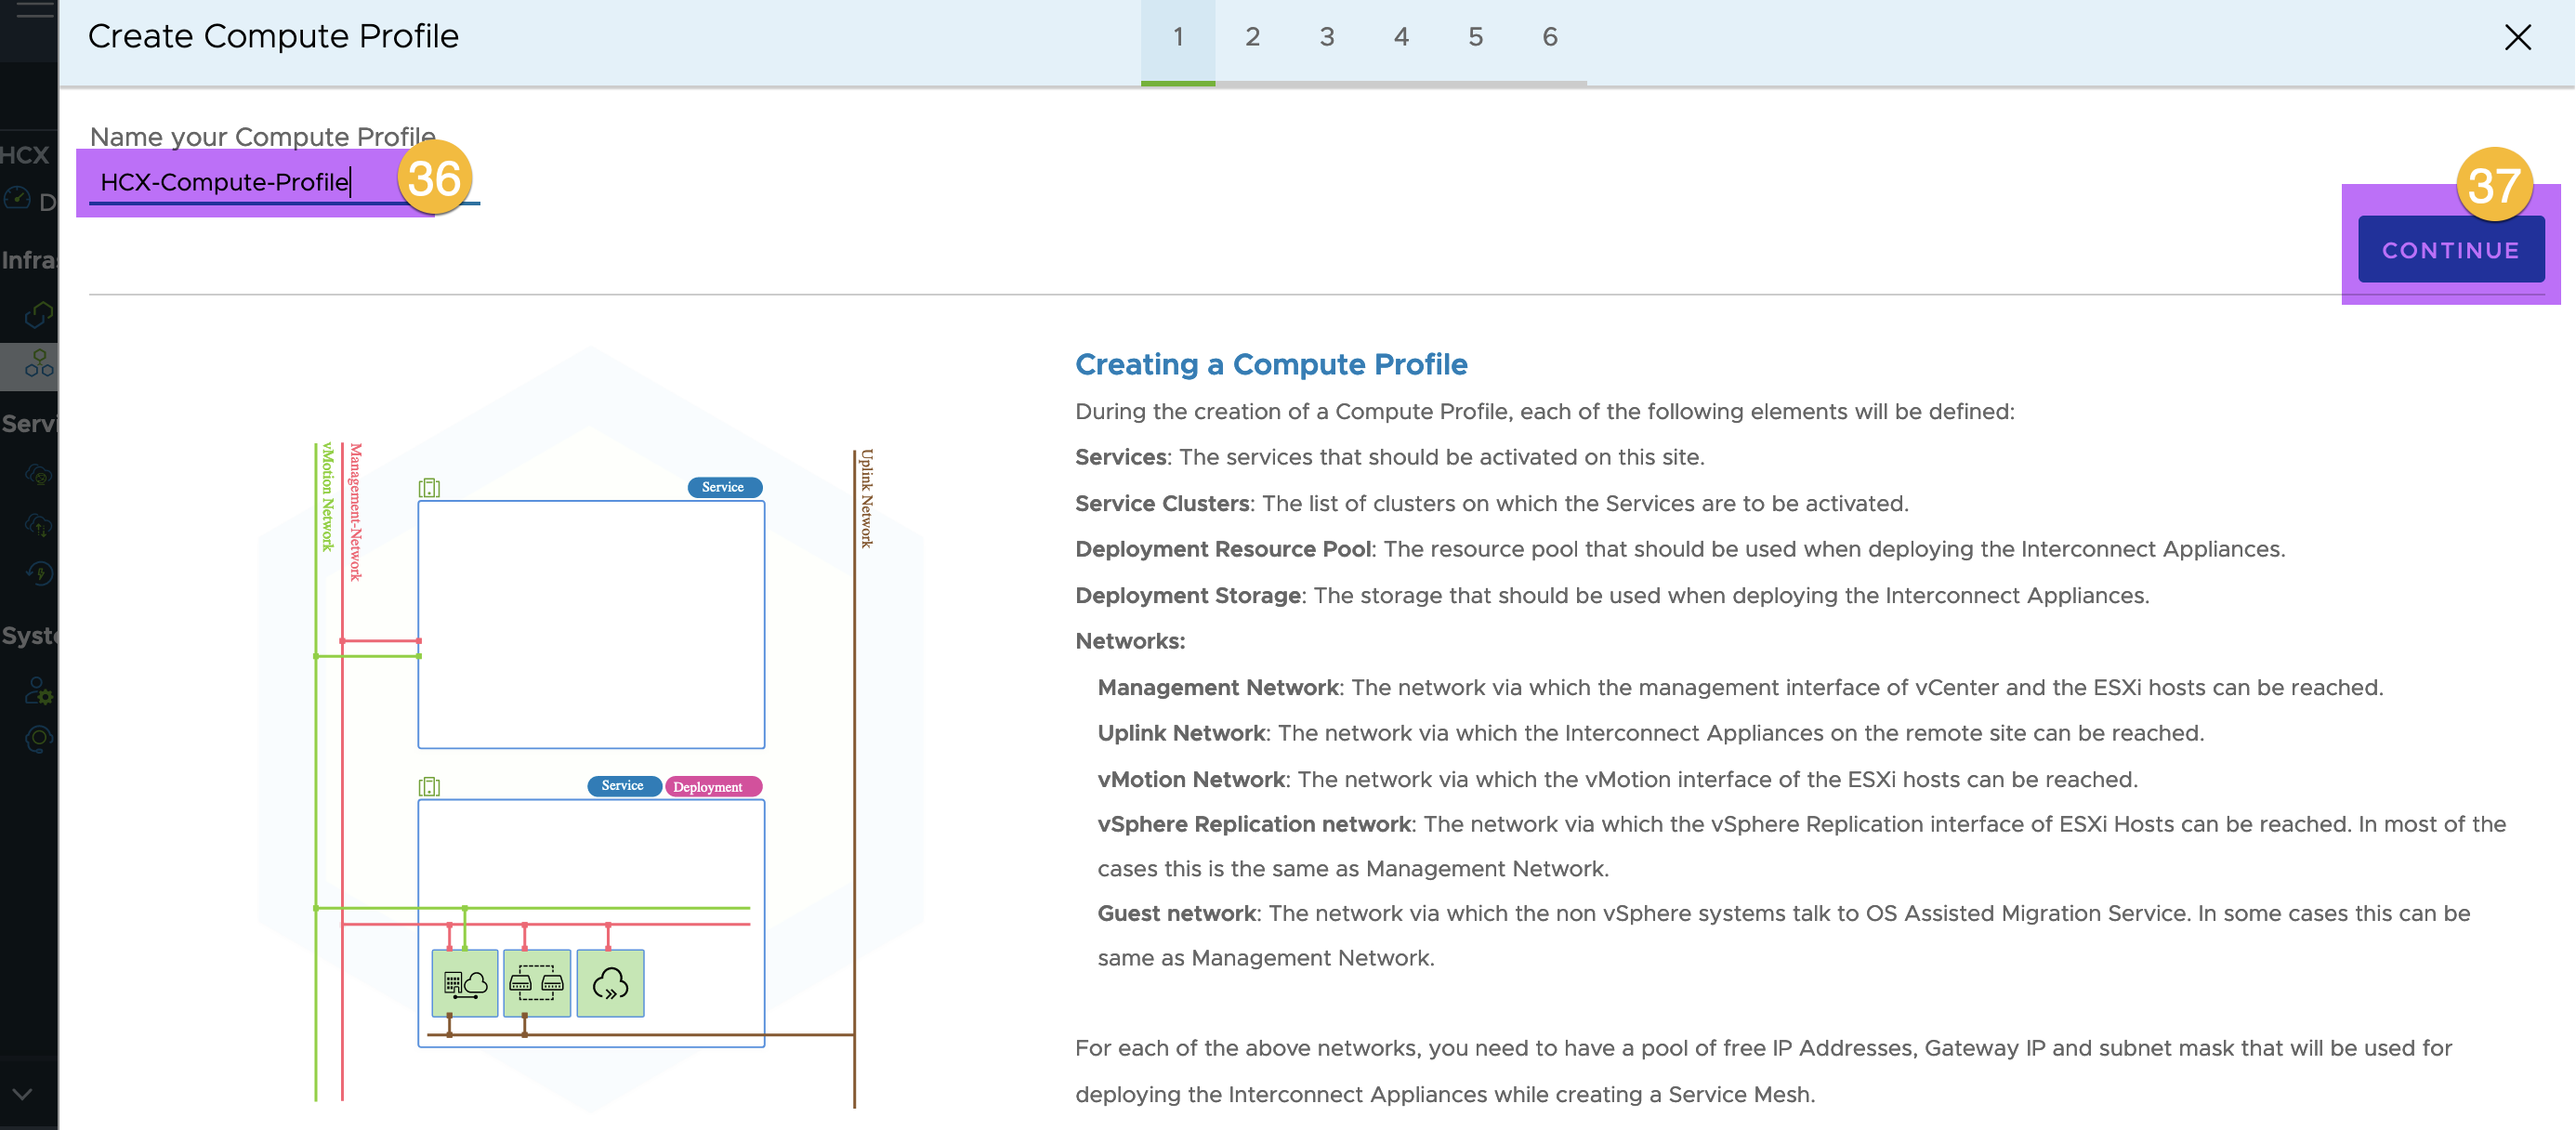The width and height of the screenshot is (2576, 1130).
Task: Click the HCX menu icon in sidebar
Action: click(30, 152)
